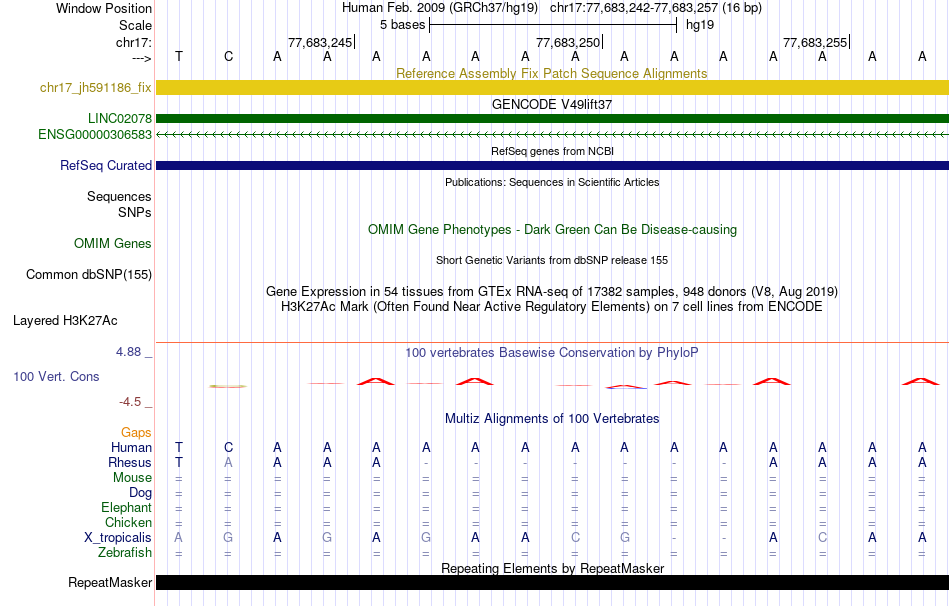This screenshot has width=950, height=606.
Task: Click the blue RefSeq Curated bar
Action: (x=553, y=165)
